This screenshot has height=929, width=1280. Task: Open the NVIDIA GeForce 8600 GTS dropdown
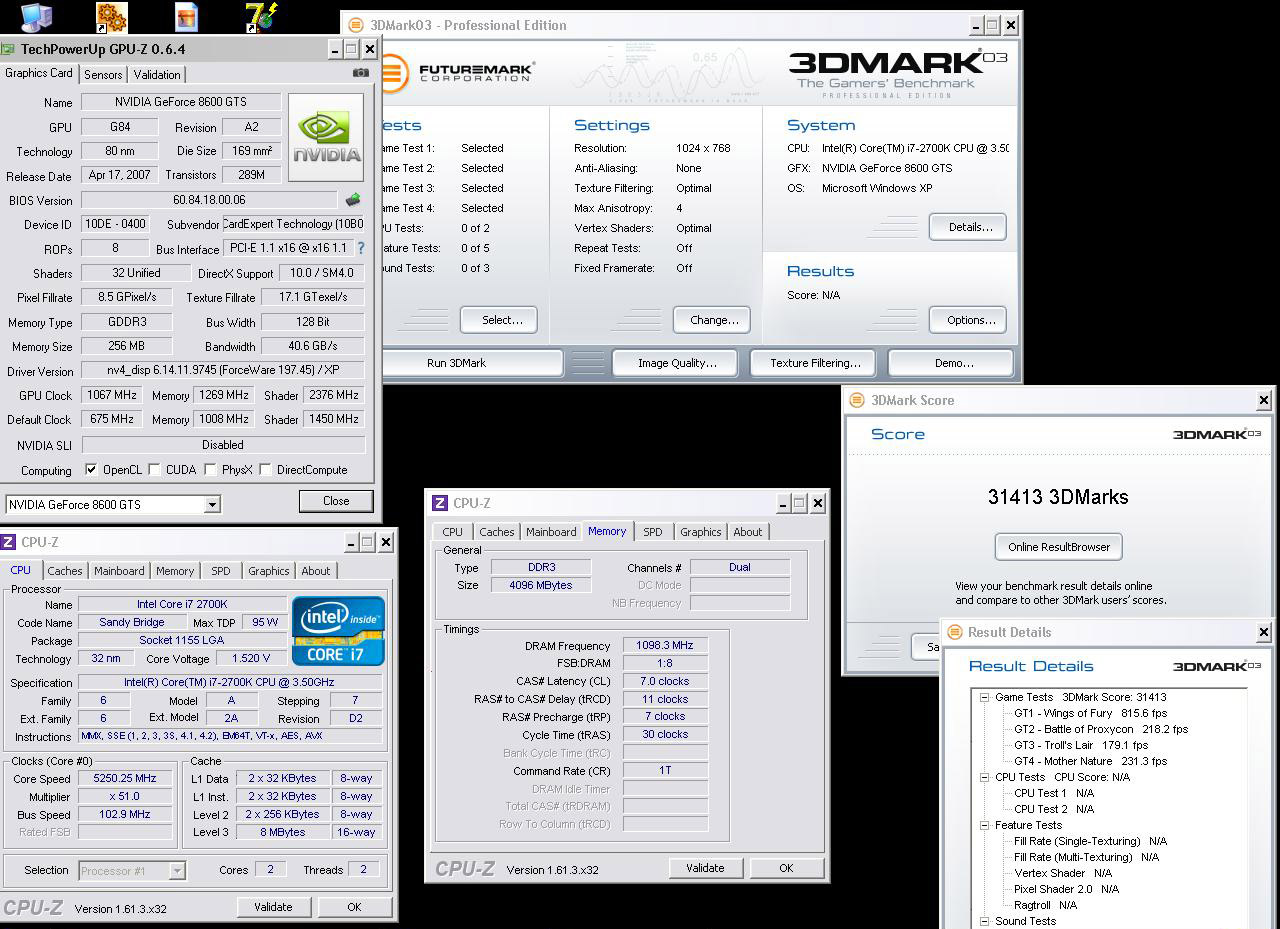click(212, 505)
